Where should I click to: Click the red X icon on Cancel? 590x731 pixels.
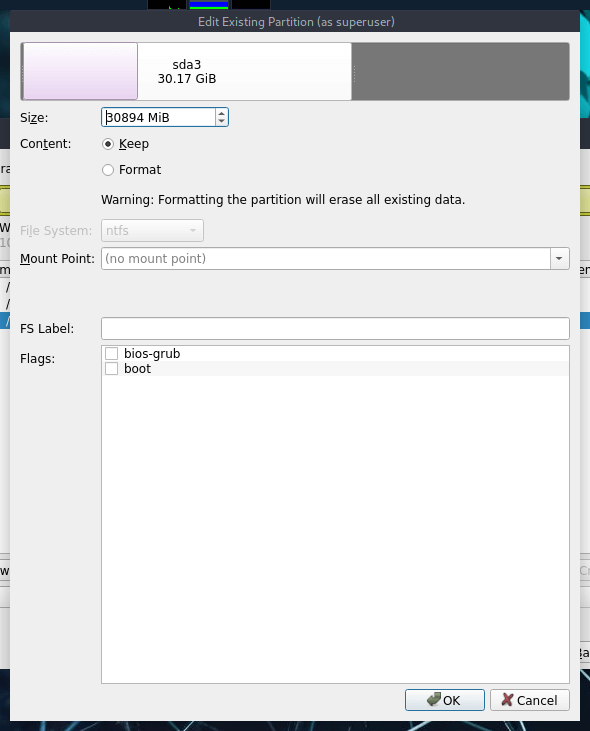click(507, 699)
